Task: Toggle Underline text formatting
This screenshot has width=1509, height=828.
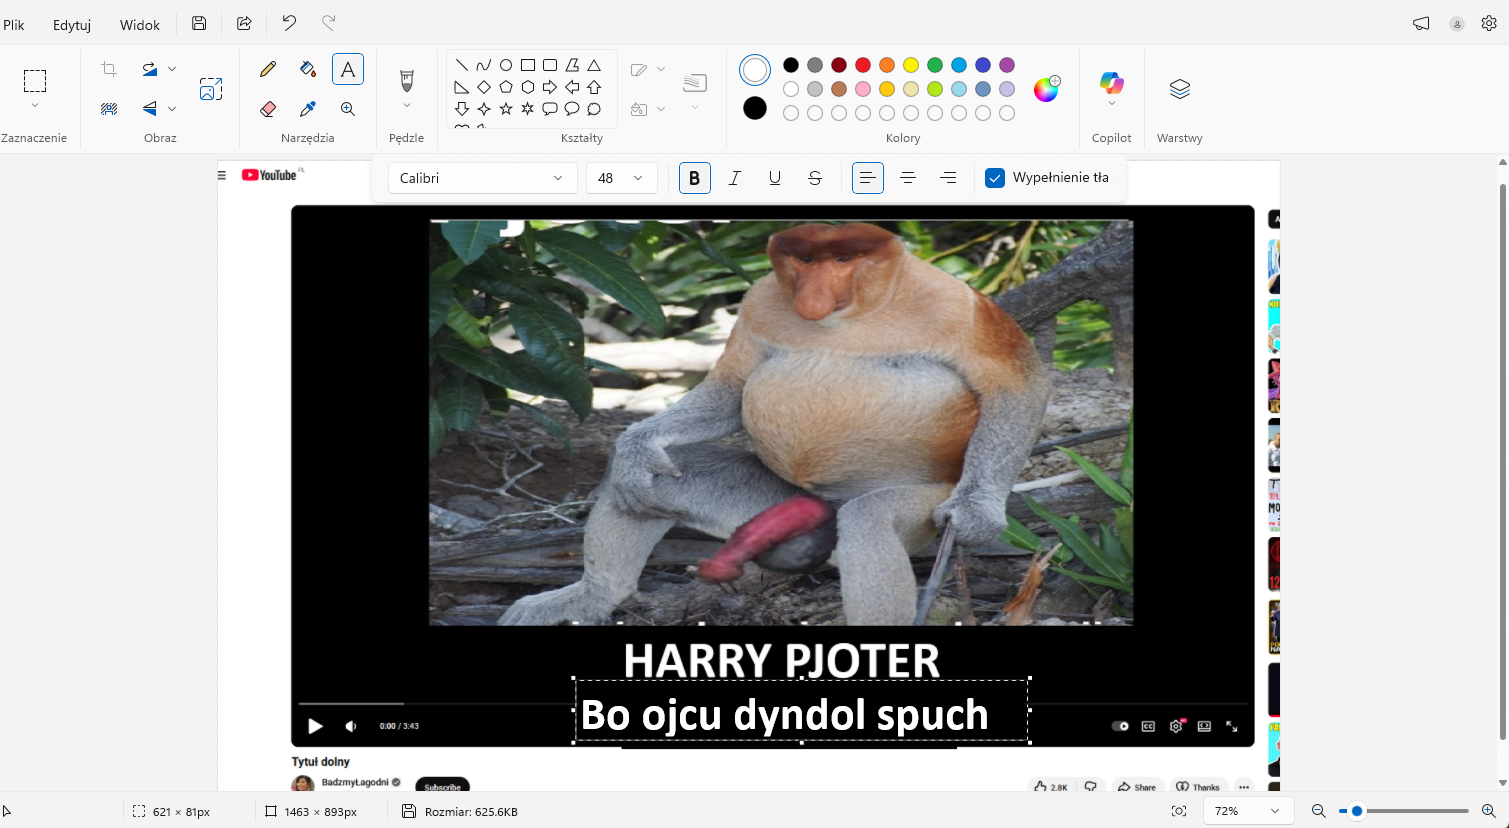Action: pyautogui.click(x=775, y=178)
